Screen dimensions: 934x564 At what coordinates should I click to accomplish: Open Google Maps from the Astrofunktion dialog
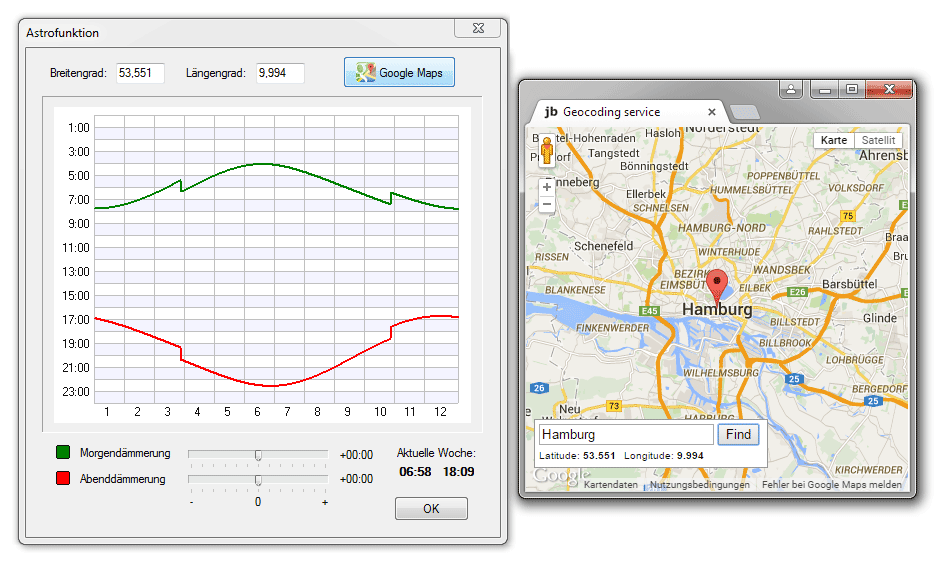pos(399,73)
